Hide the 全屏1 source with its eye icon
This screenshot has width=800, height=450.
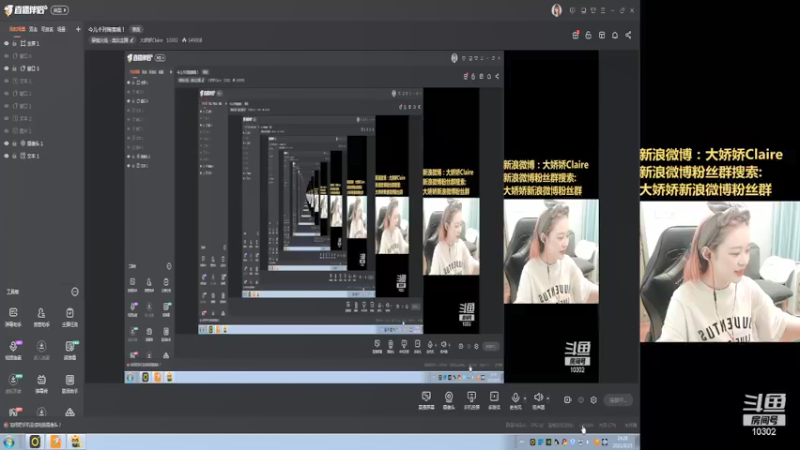[7, 43]
